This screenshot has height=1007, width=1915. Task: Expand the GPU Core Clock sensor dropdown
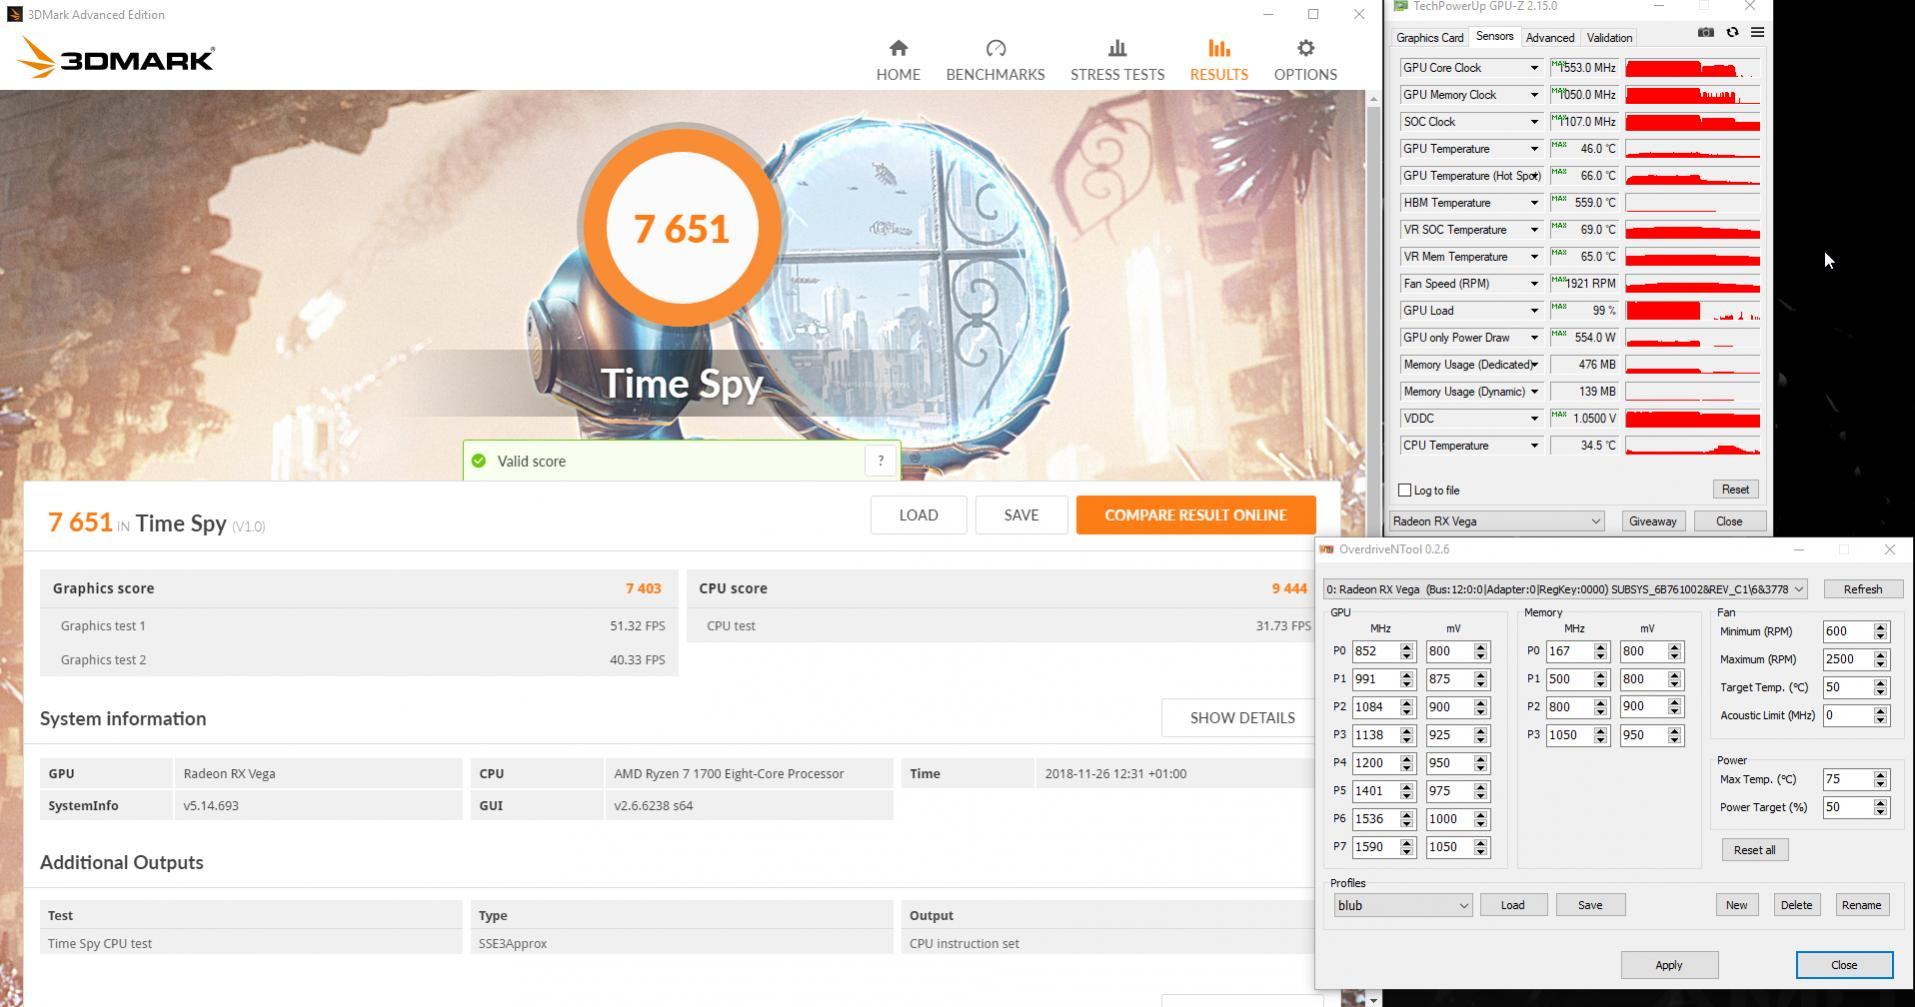click(x=1534, y=68)
